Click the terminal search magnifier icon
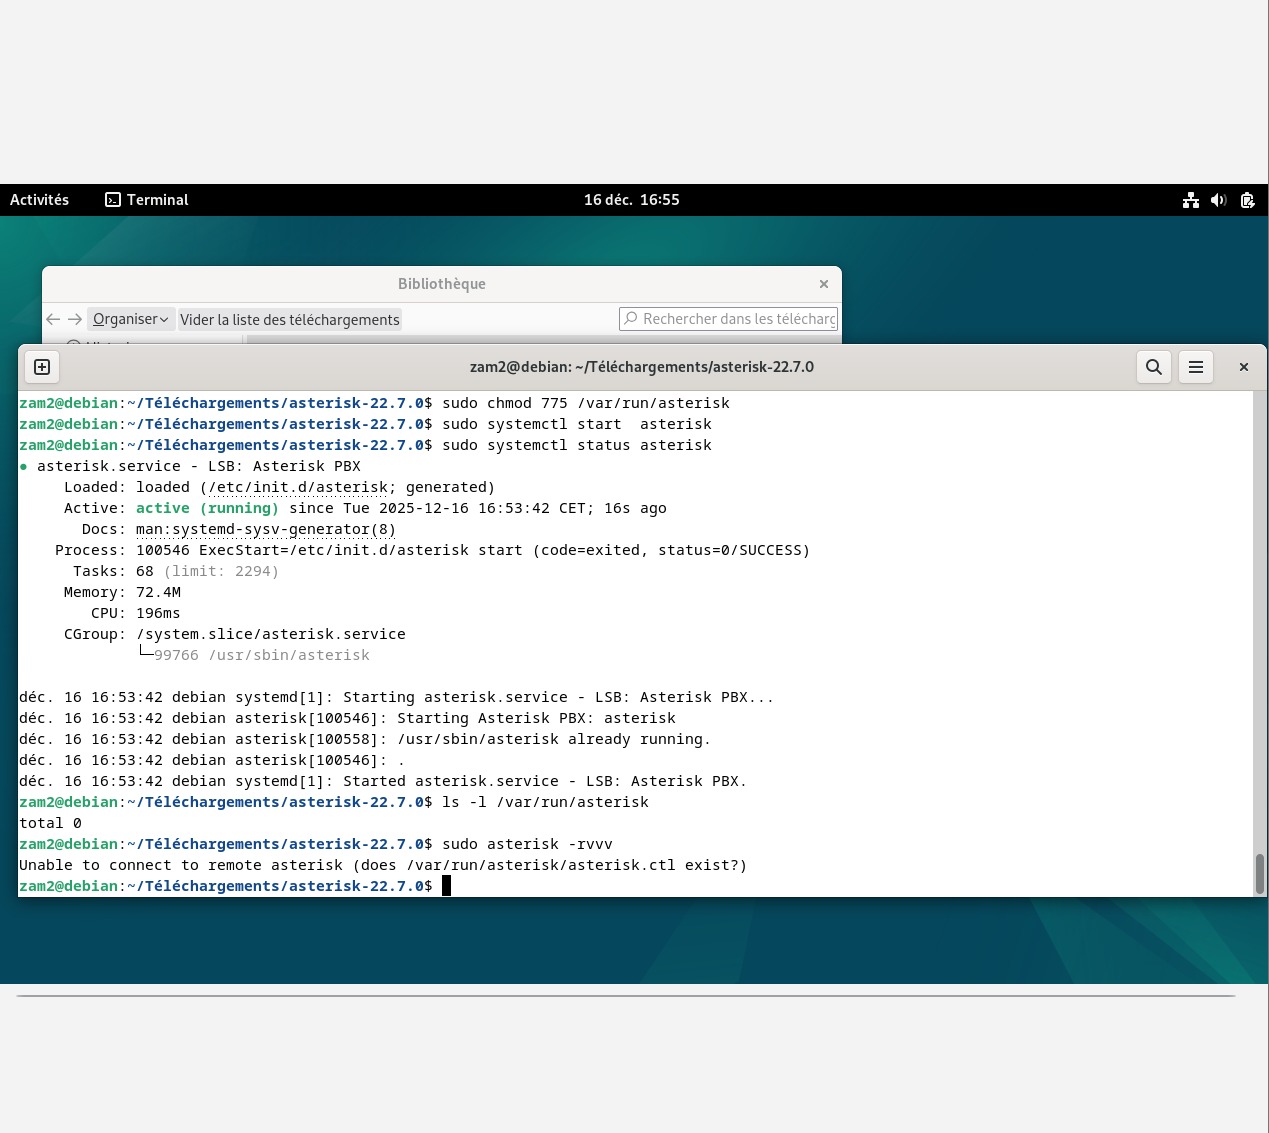The width and height of the screenshot is (1269, 1133). click(1153, 367)
